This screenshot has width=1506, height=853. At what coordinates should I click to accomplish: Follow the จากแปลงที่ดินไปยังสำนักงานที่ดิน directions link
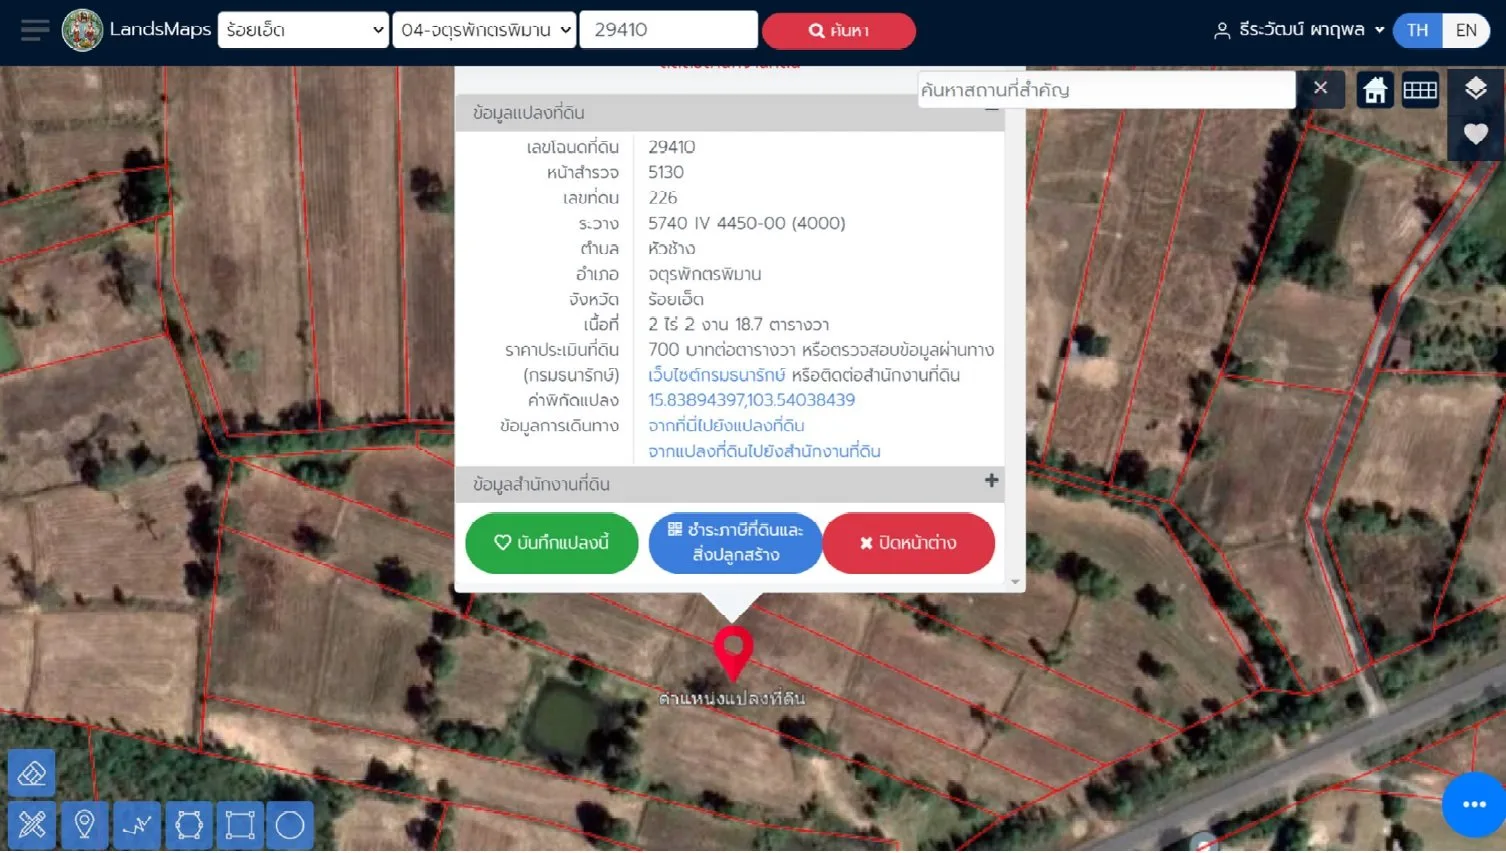764,451
